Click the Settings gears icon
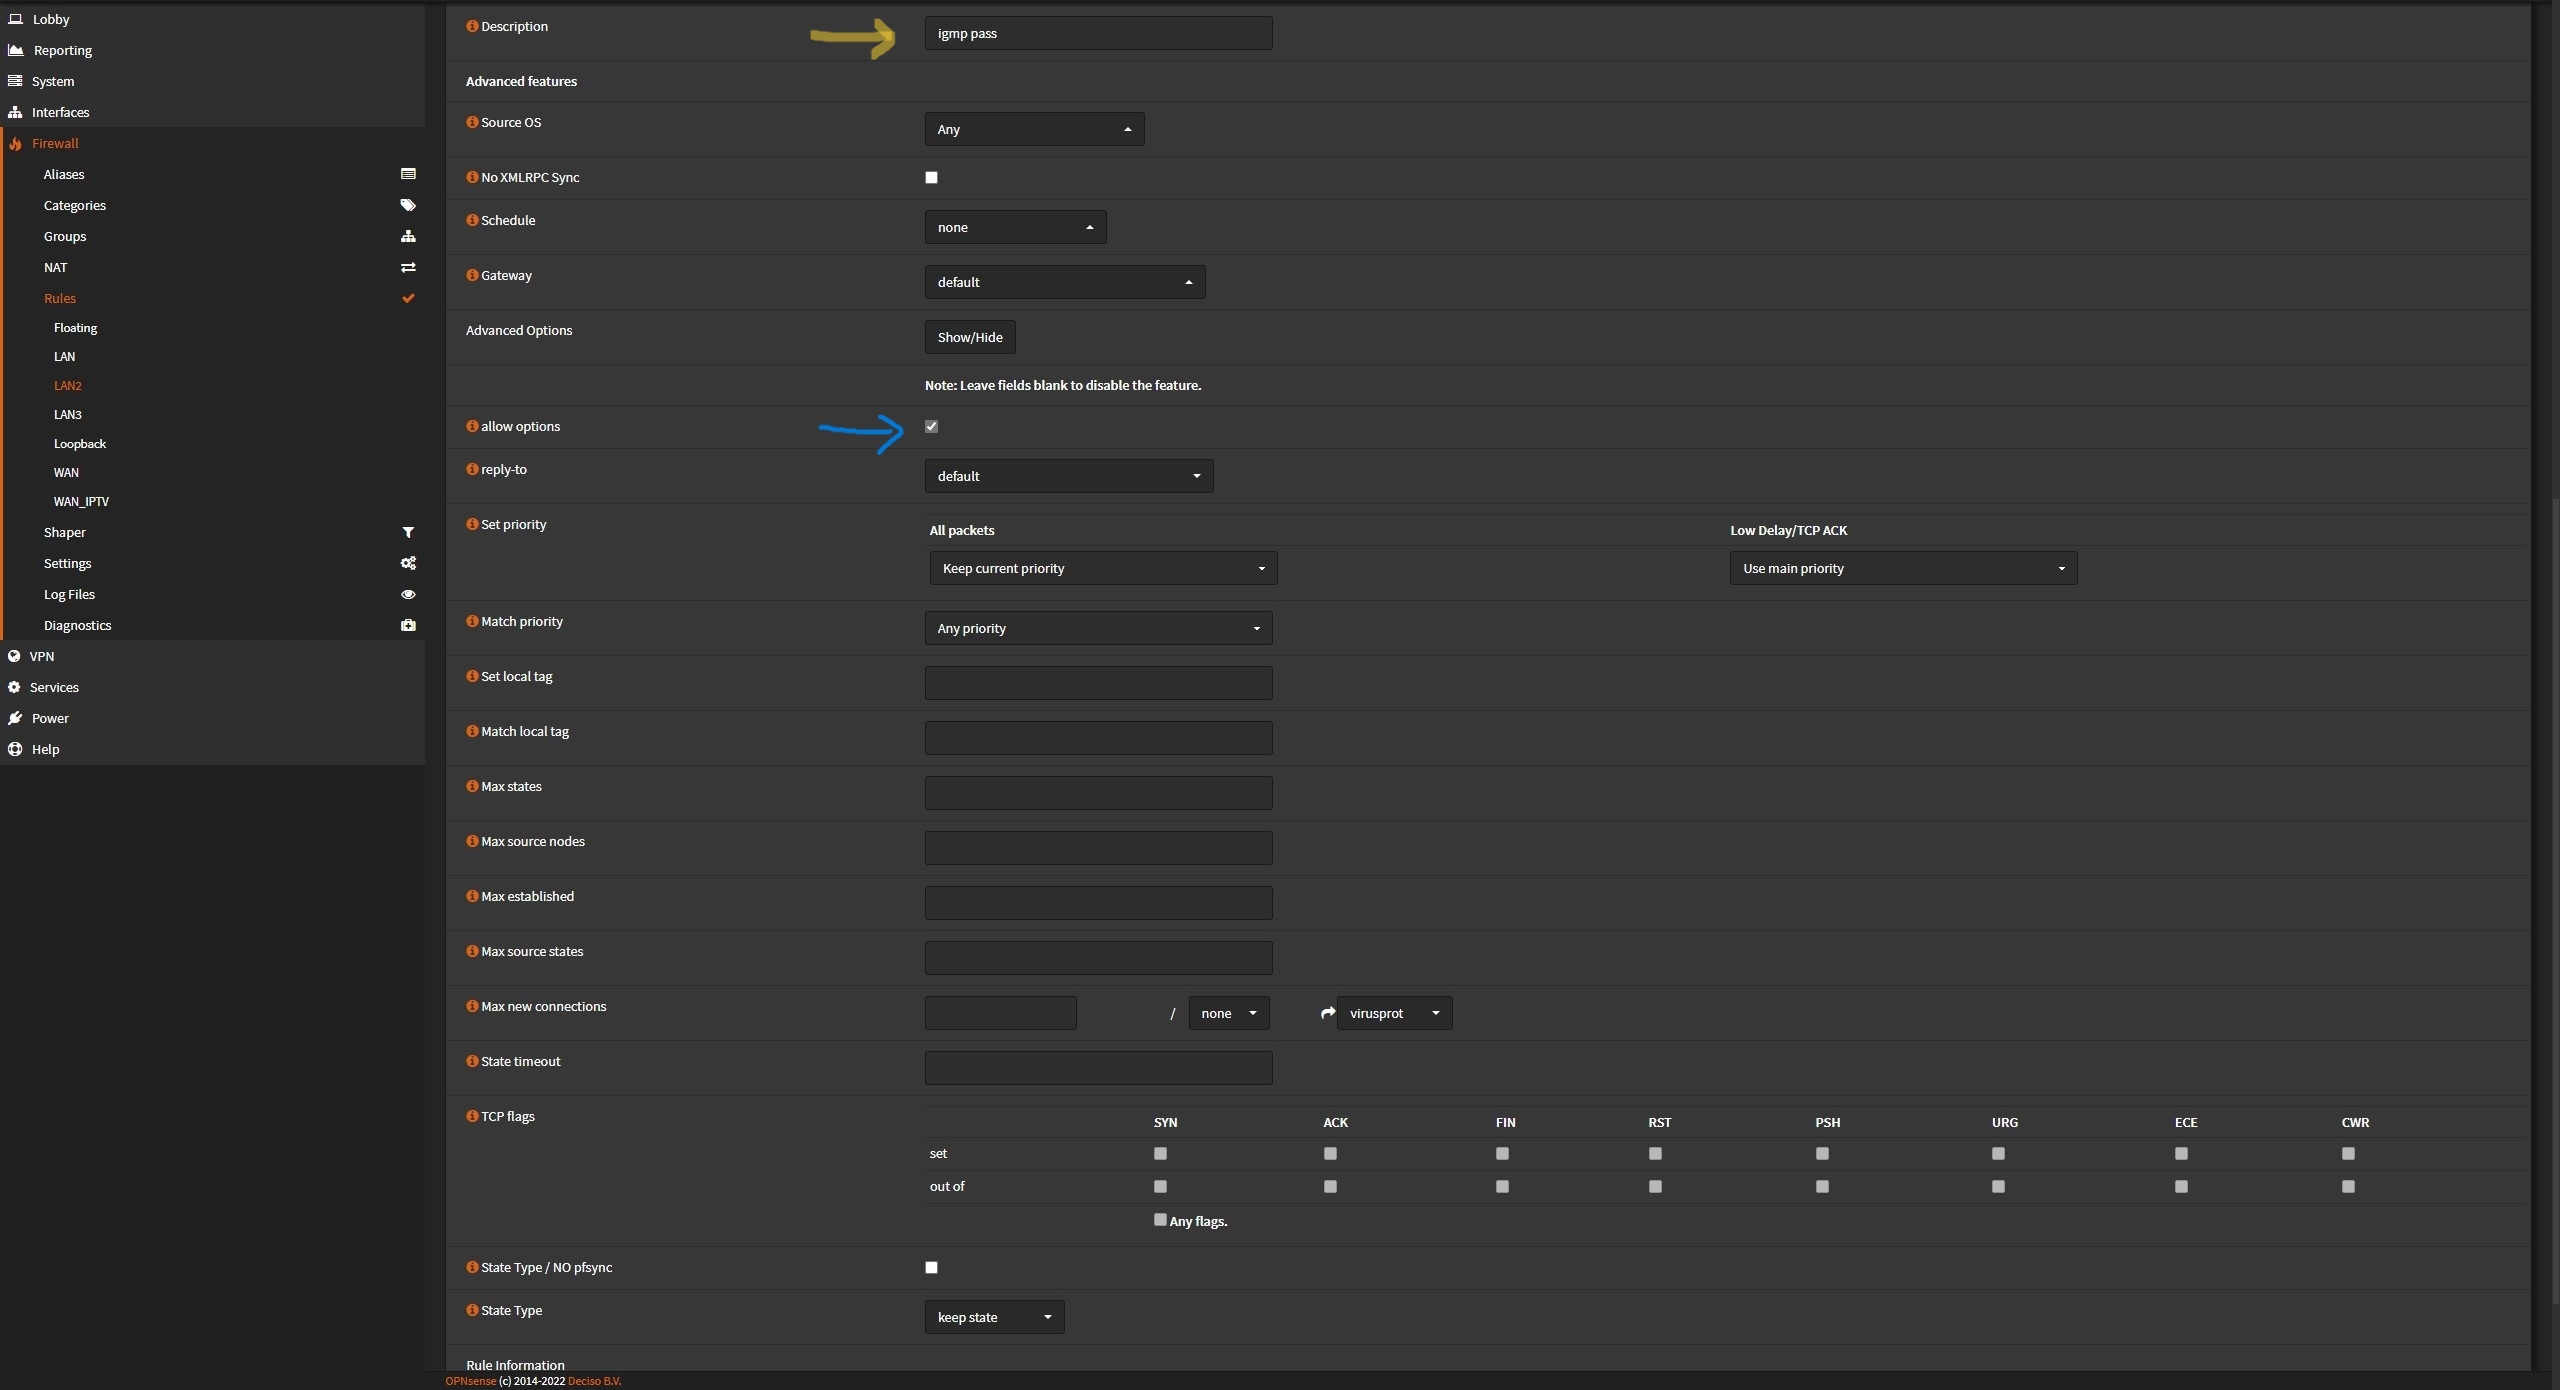 tap(408, 563)
